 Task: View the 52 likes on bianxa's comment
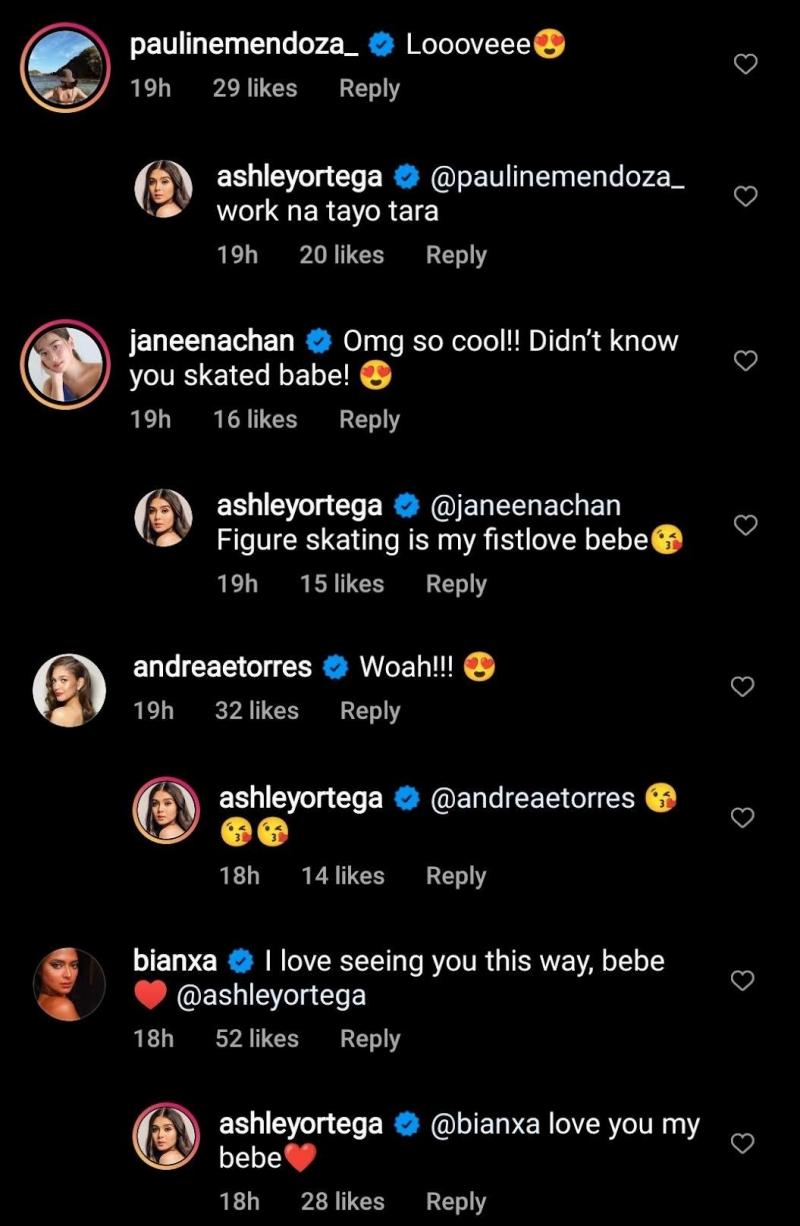(257, 1039)
